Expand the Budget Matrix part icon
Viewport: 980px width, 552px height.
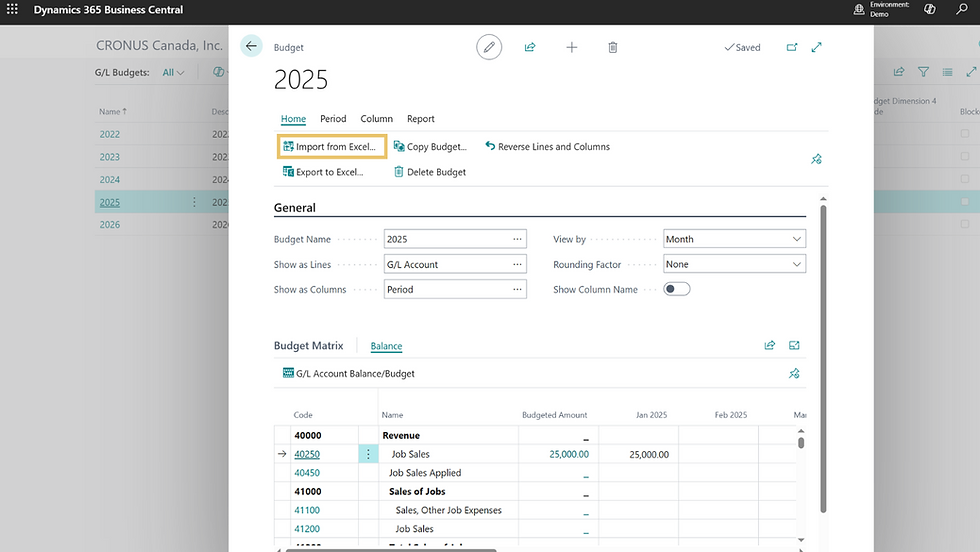coord(794,345)
